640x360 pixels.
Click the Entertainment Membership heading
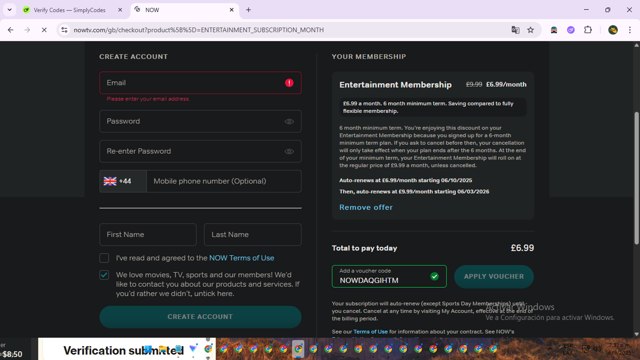[395, 85]
